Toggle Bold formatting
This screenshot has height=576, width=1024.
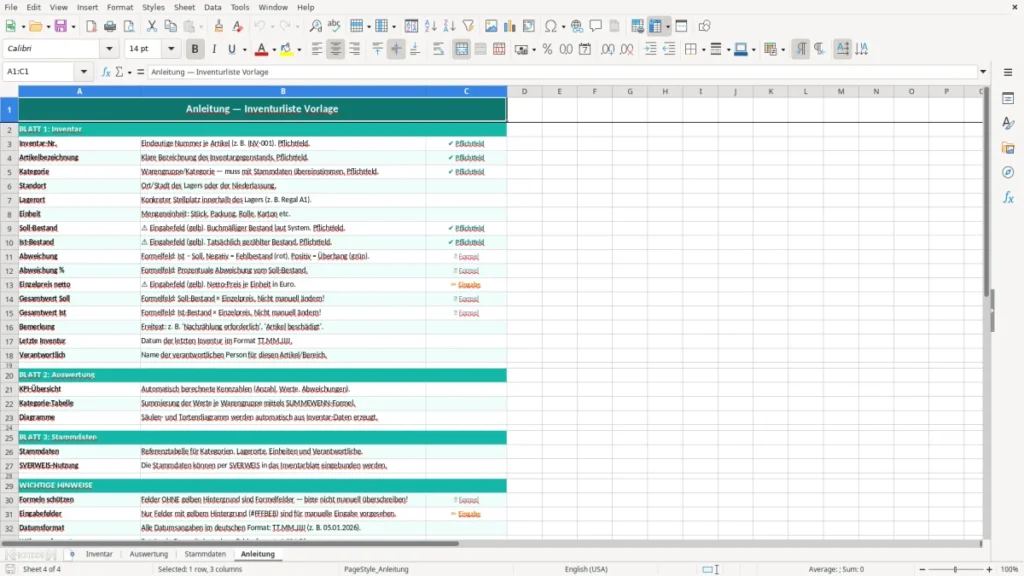pyautogui.click(x=195, y=49)
